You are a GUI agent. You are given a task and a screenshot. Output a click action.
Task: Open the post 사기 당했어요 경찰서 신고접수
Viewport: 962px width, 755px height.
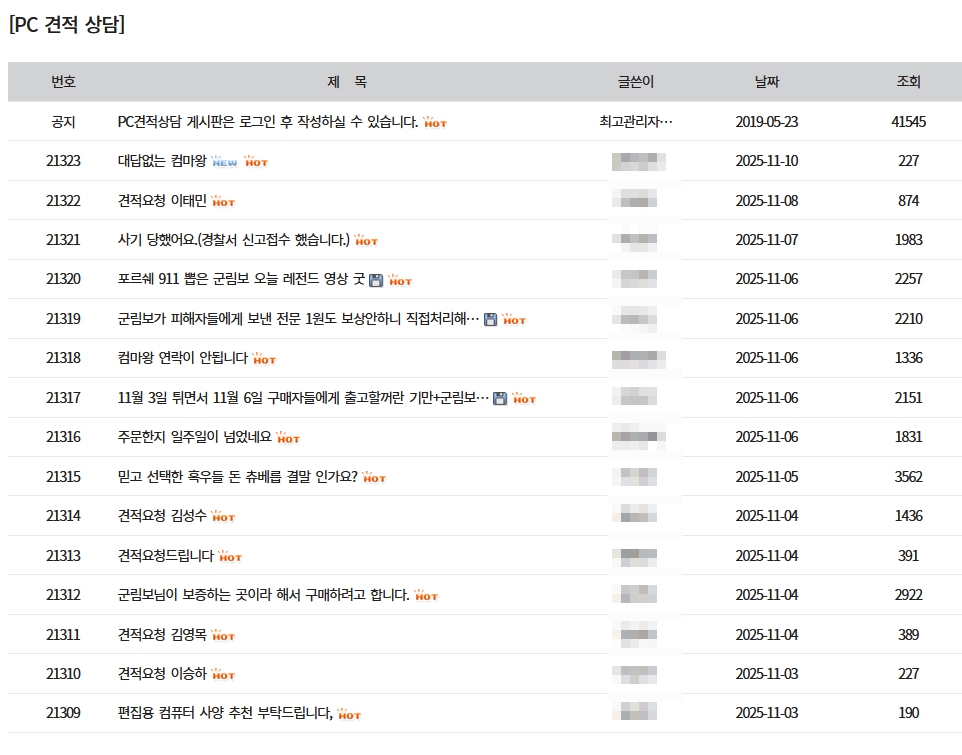click(233, 240)
